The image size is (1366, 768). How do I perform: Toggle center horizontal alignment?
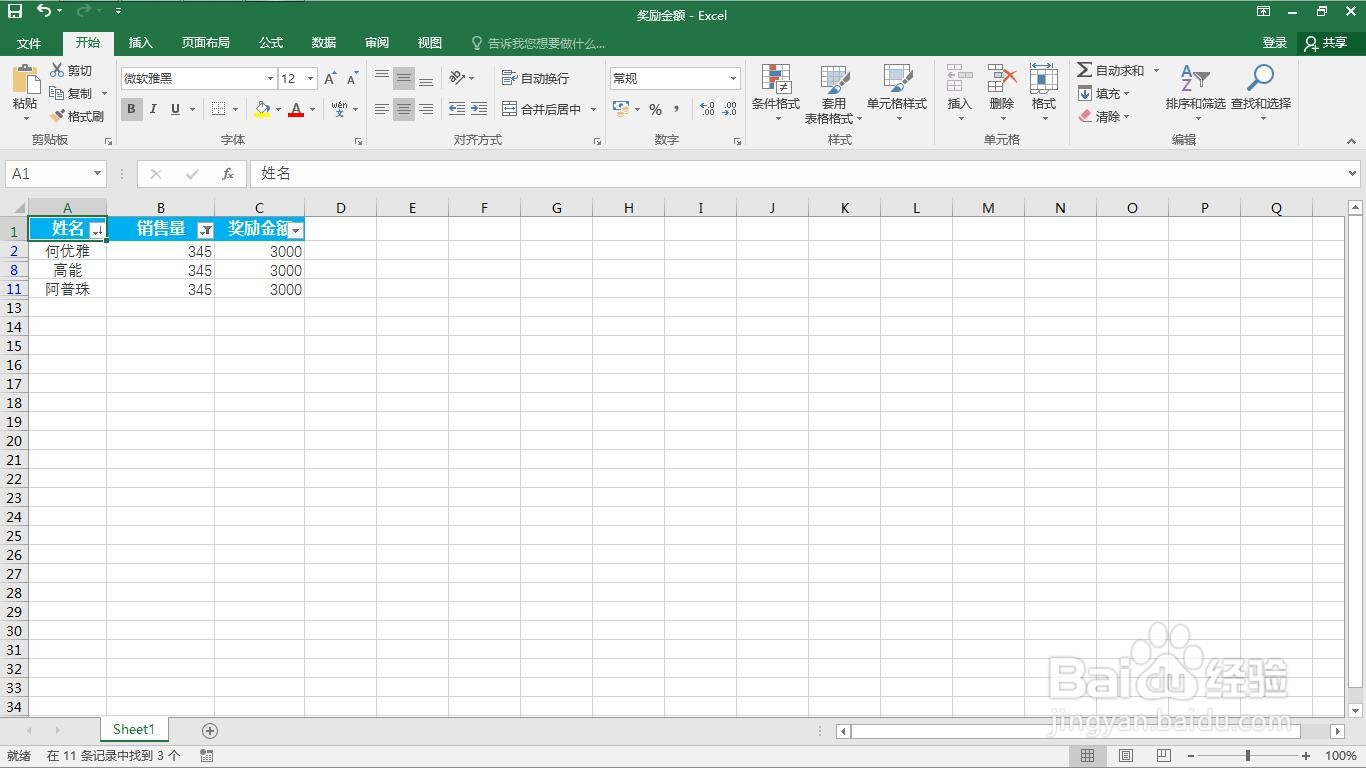tap(404, 109)
